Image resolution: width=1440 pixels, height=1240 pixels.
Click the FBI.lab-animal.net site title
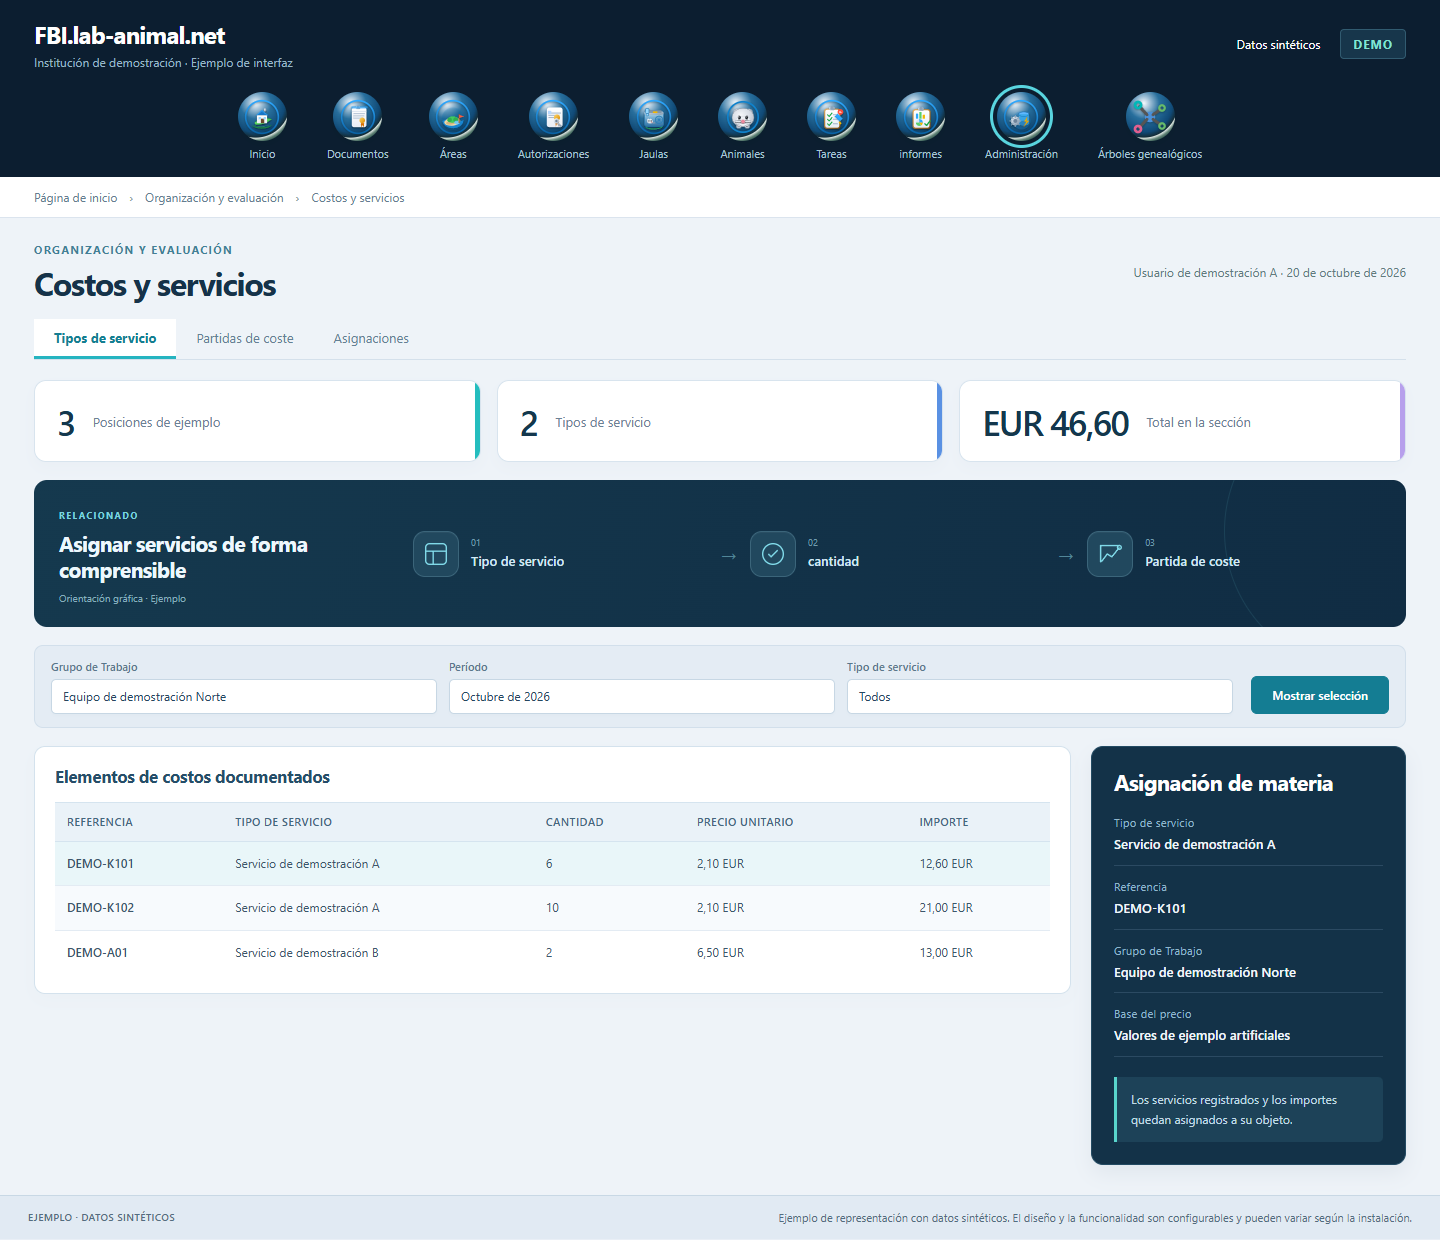130,36
